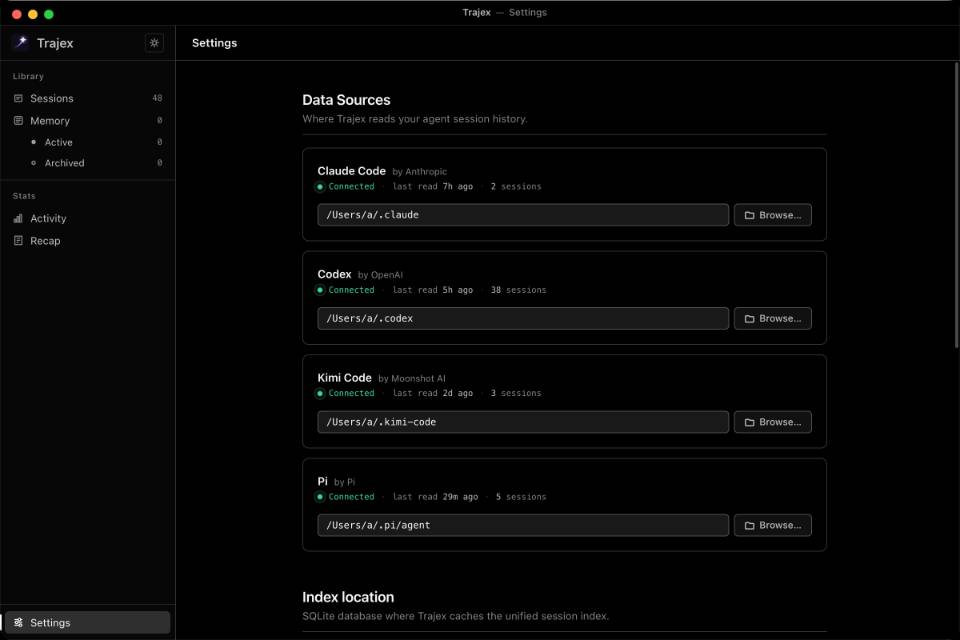The image size is (960, 640).
Task: Click the /Users/a/.codex path field
Action: pos(523,318)
